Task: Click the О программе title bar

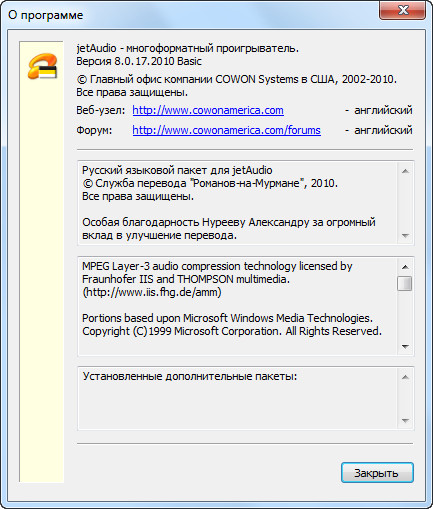Action: (x=190, y=15)
